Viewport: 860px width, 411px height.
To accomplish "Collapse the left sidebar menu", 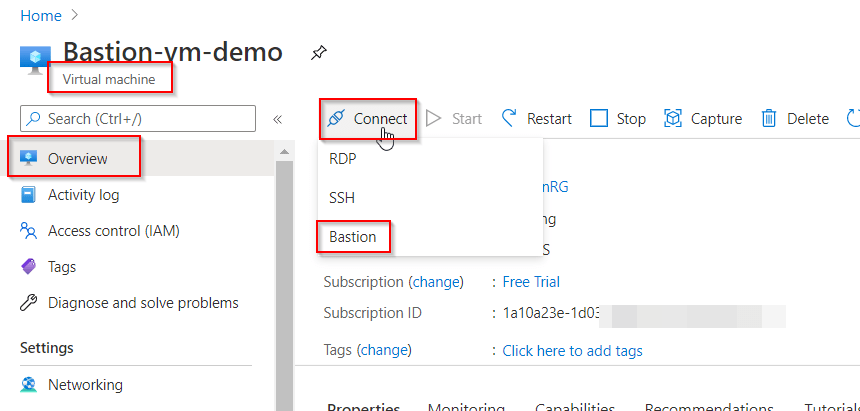I will (x=278, y=119).
